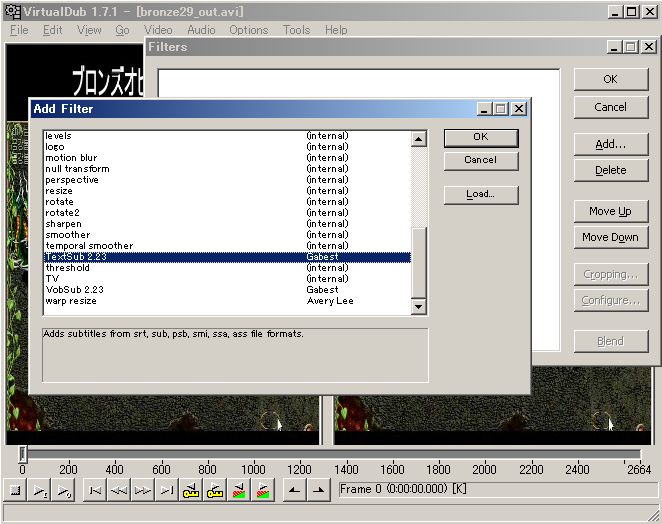Step backward one frame
662x524 pixels.
(x=119, y=490)
